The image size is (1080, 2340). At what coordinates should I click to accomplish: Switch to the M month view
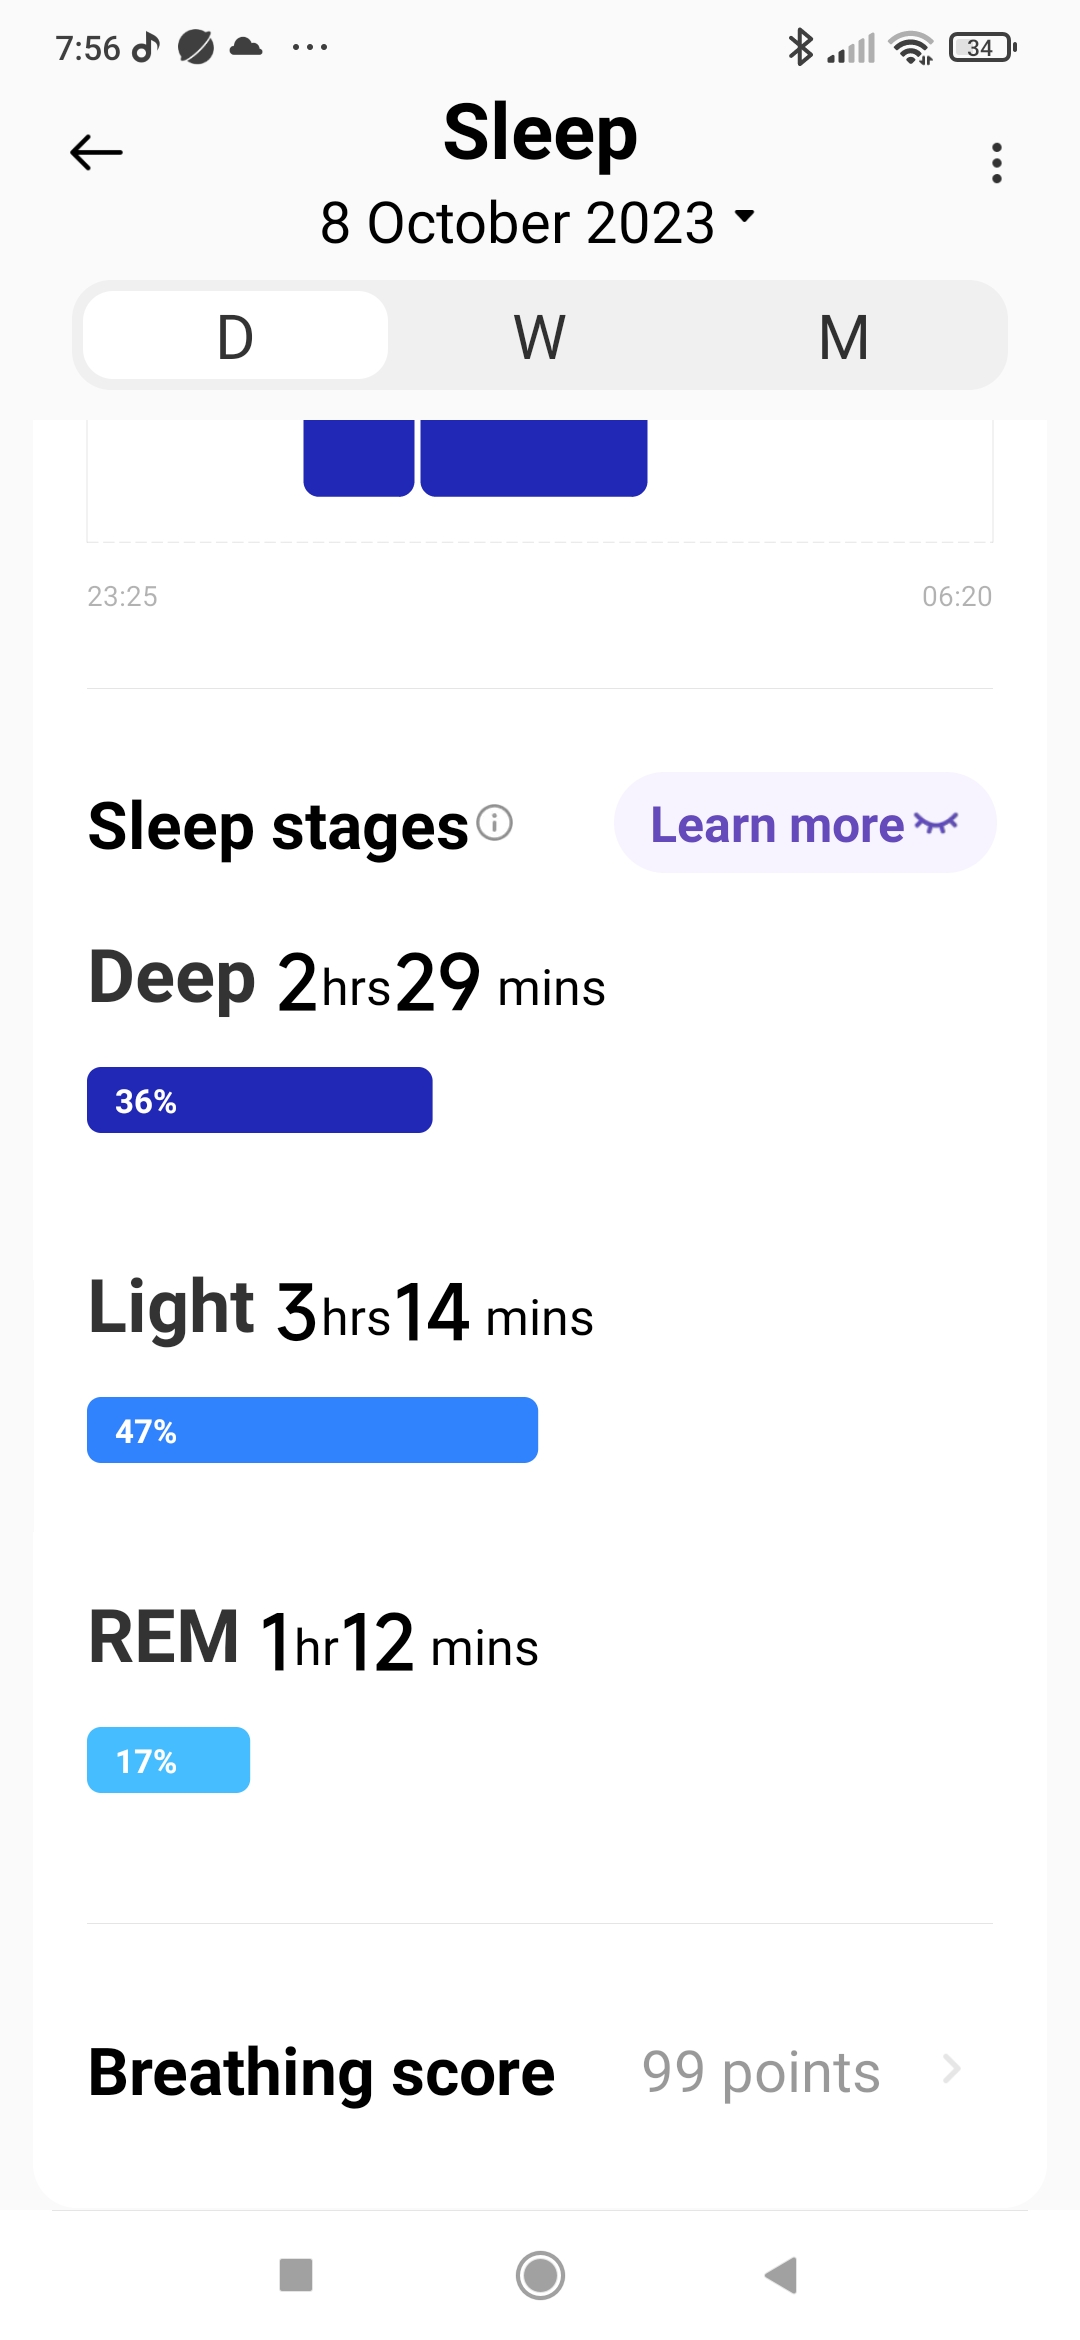click(843, 336)
